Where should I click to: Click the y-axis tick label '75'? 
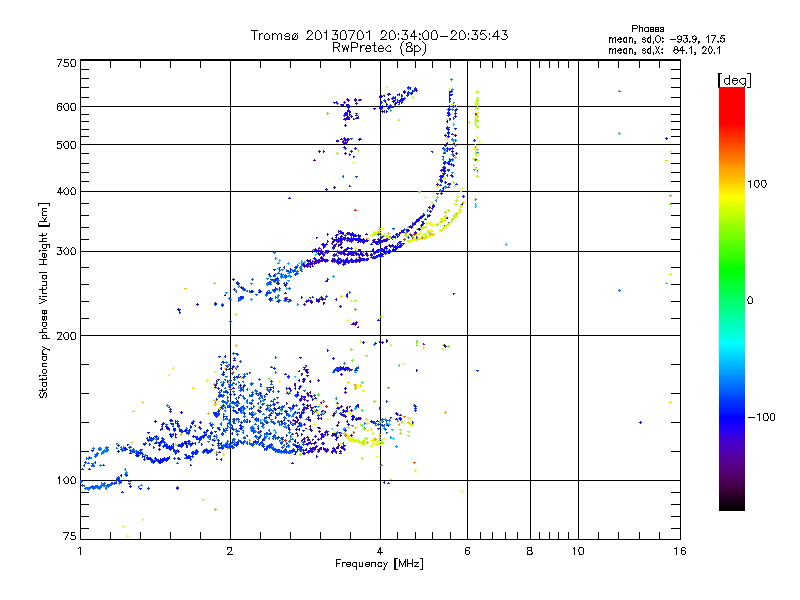point(70,536)
